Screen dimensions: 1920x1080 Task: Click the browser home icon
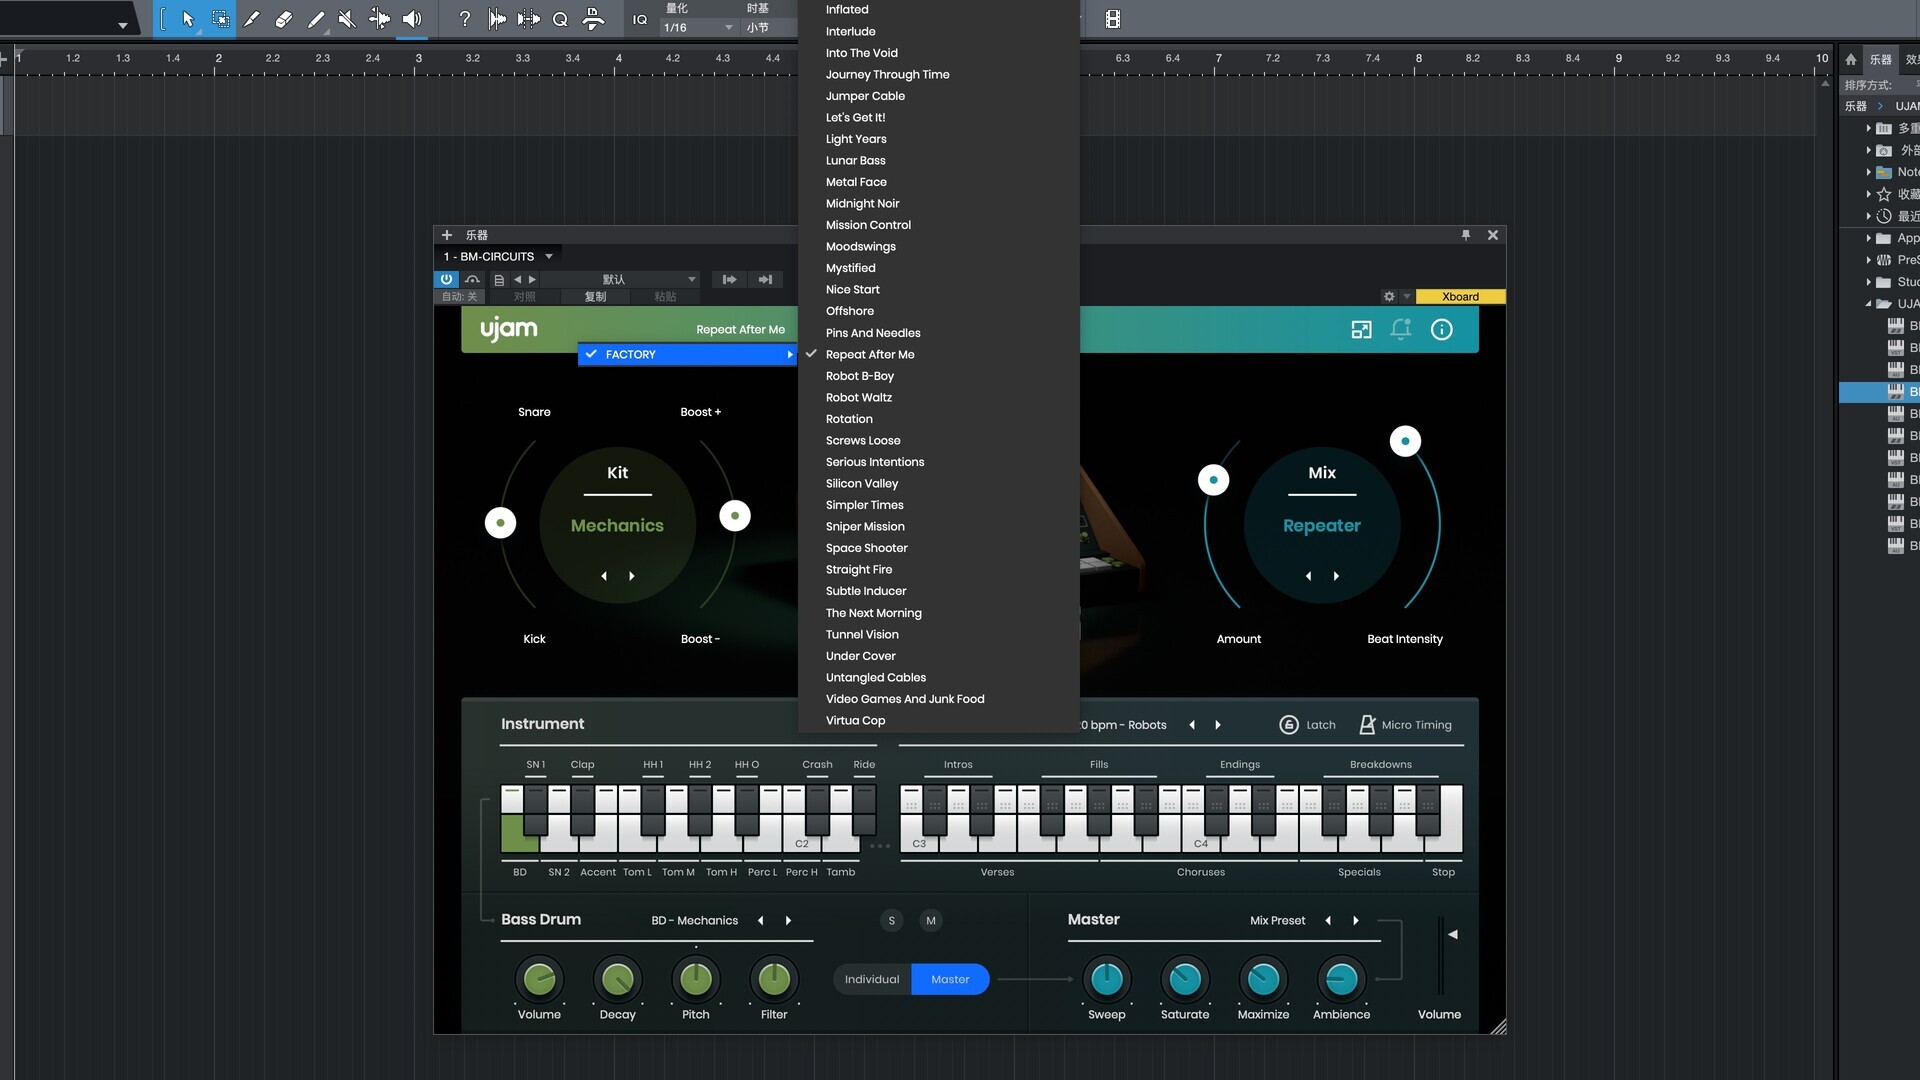click(x=1850, y=59)
